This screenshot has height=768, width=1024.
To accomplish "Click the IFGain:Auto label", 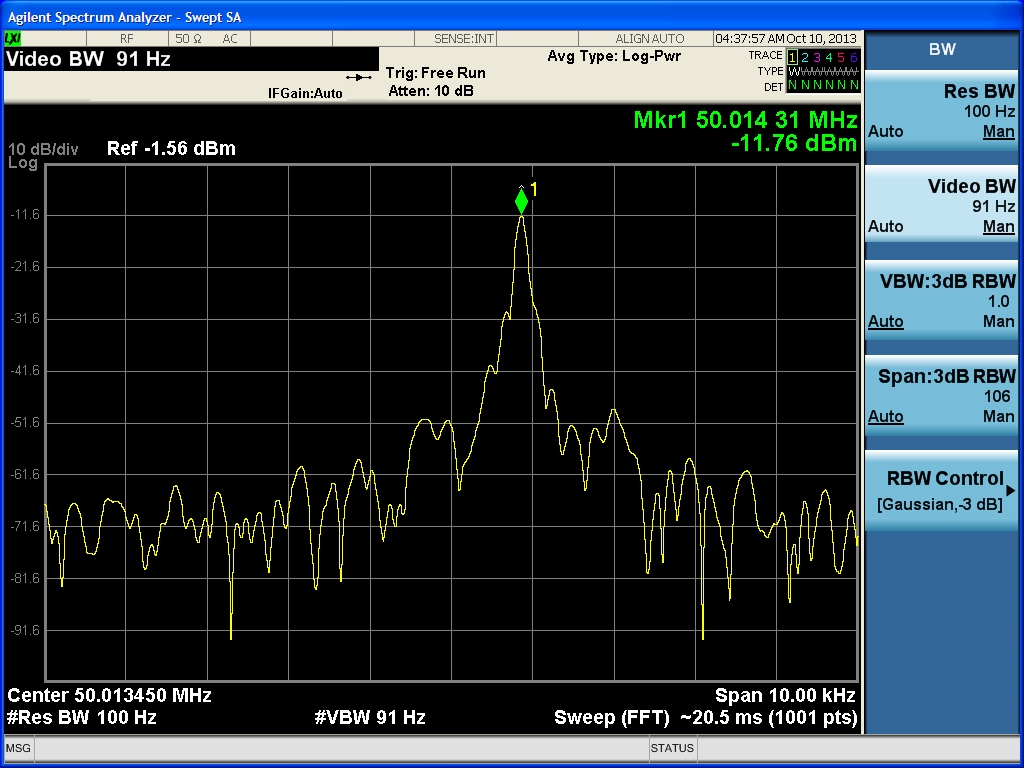I will pyautogui.click(x=305, y=93).
